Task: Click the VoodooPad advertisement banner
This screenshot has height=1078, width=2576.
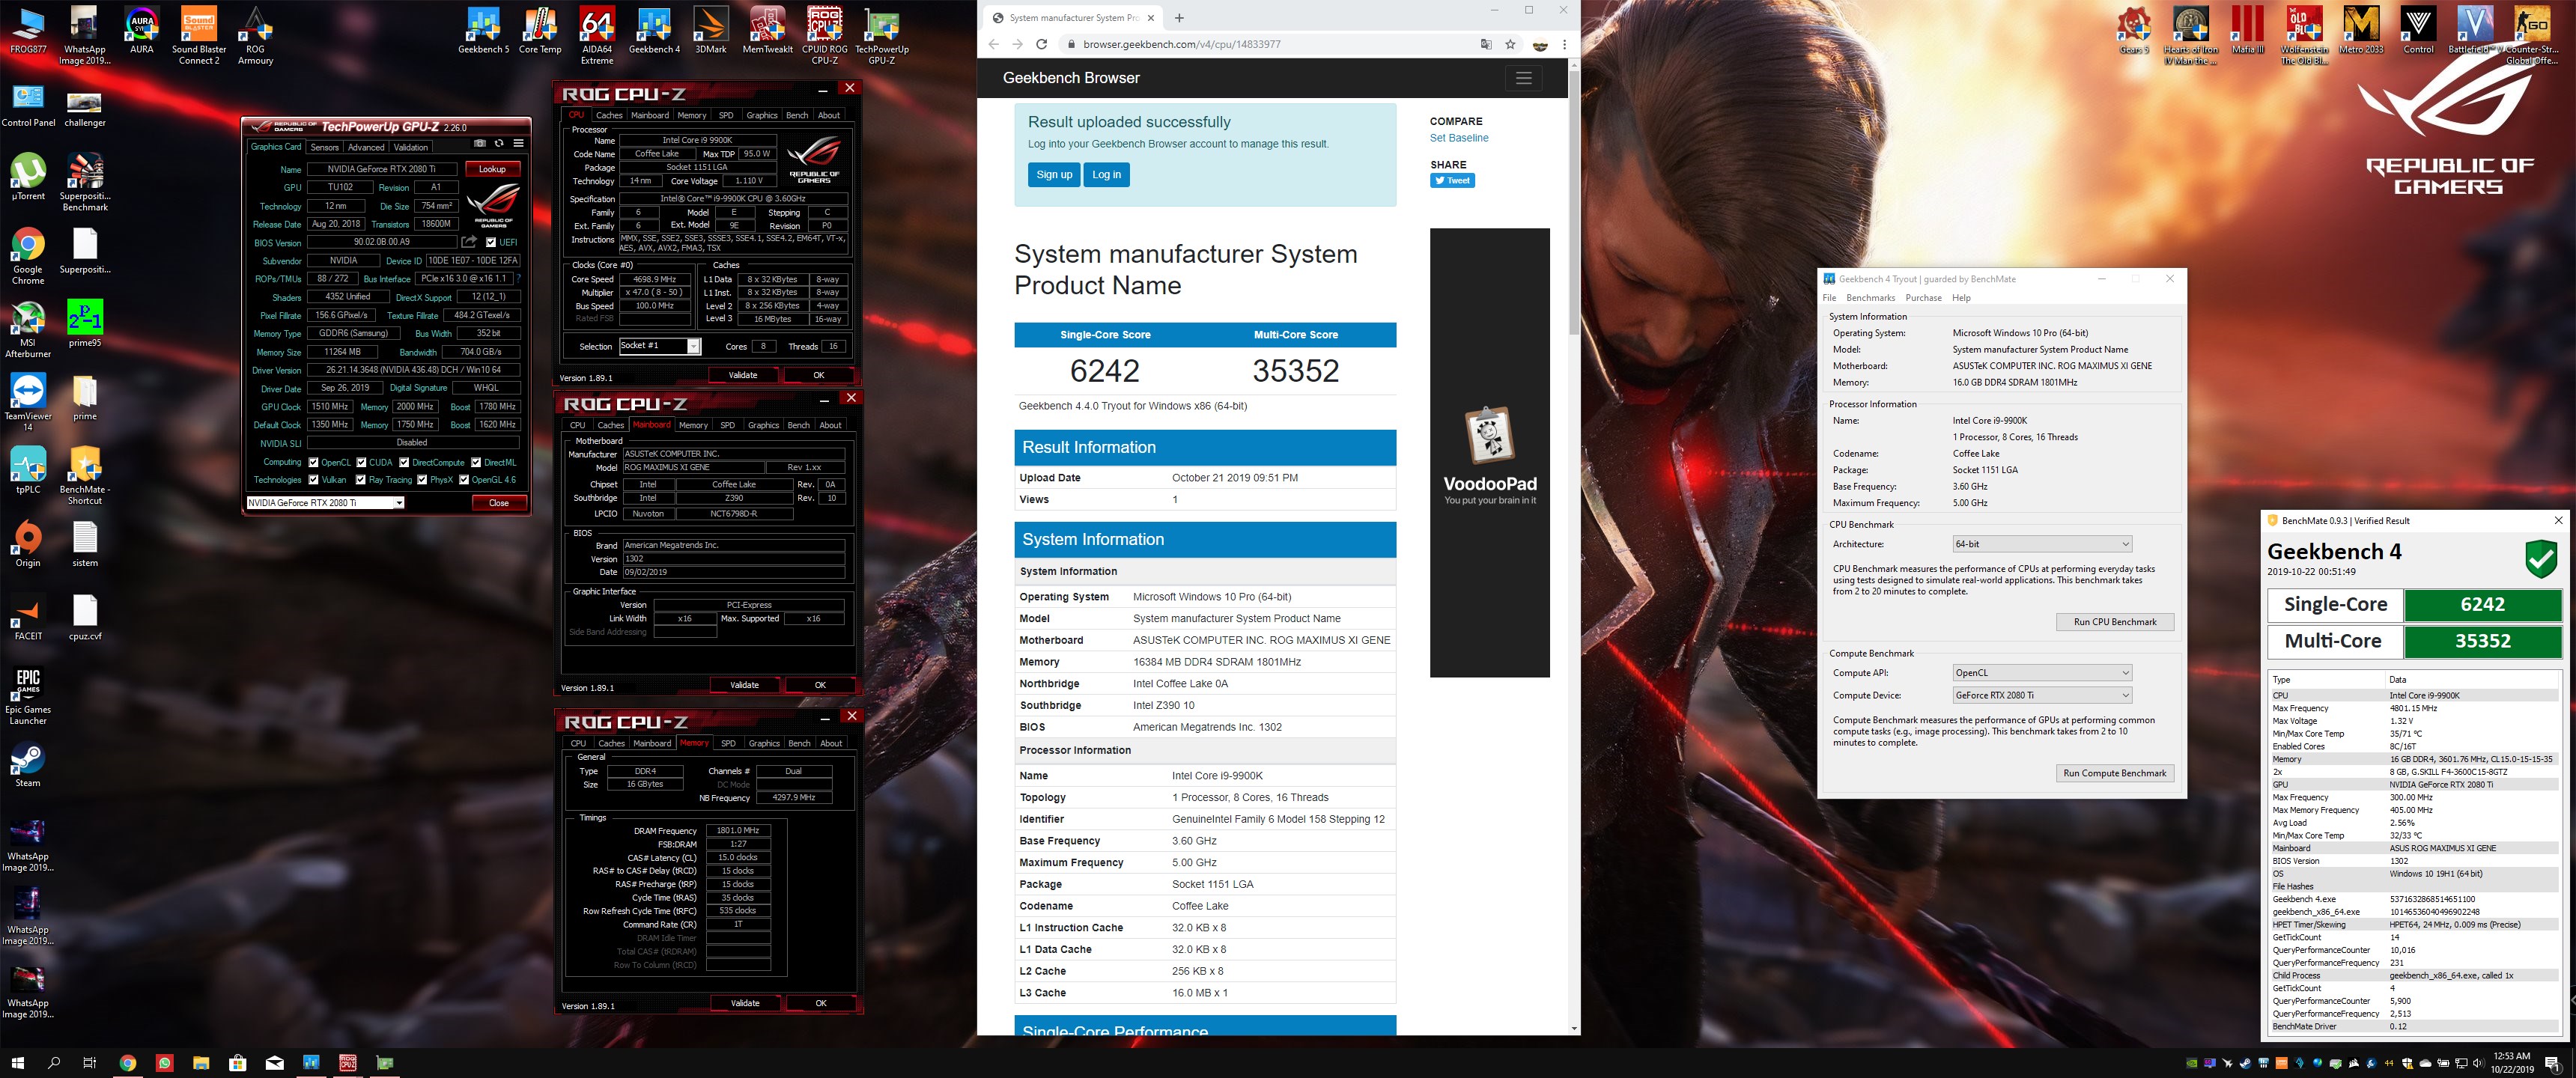Action: [x=1489, y=452]
